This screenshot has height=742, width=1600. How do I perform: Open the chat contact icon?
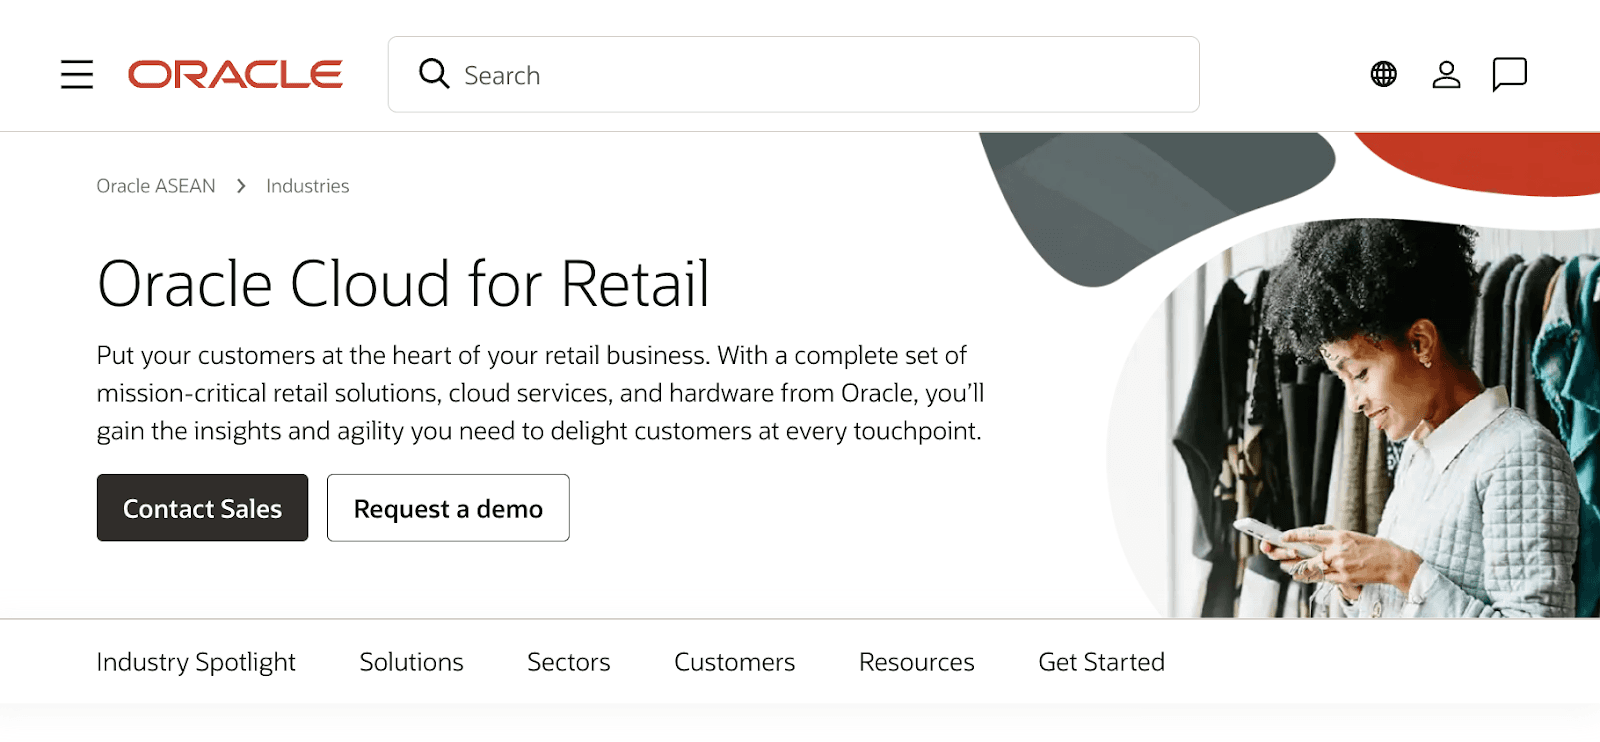point(1510,73)
